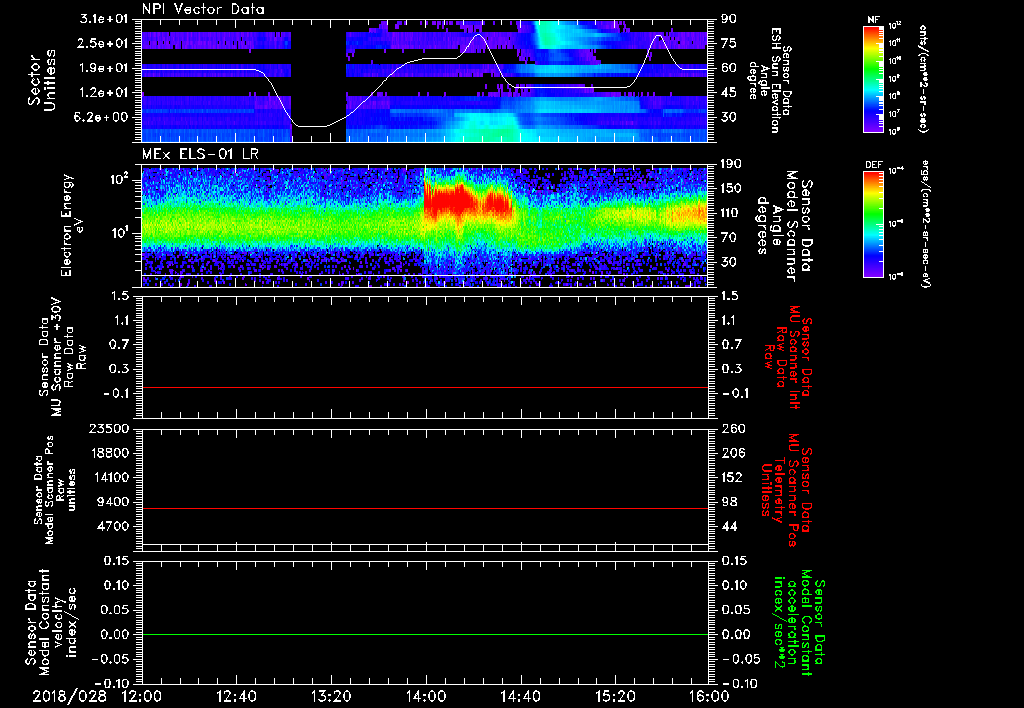Click the "cnts/(cm**2-sr-sec)" color bar units
Image resolution: width=1024 pixels, height=708 pixels.
pyautogui.click(x=923, y=79)
